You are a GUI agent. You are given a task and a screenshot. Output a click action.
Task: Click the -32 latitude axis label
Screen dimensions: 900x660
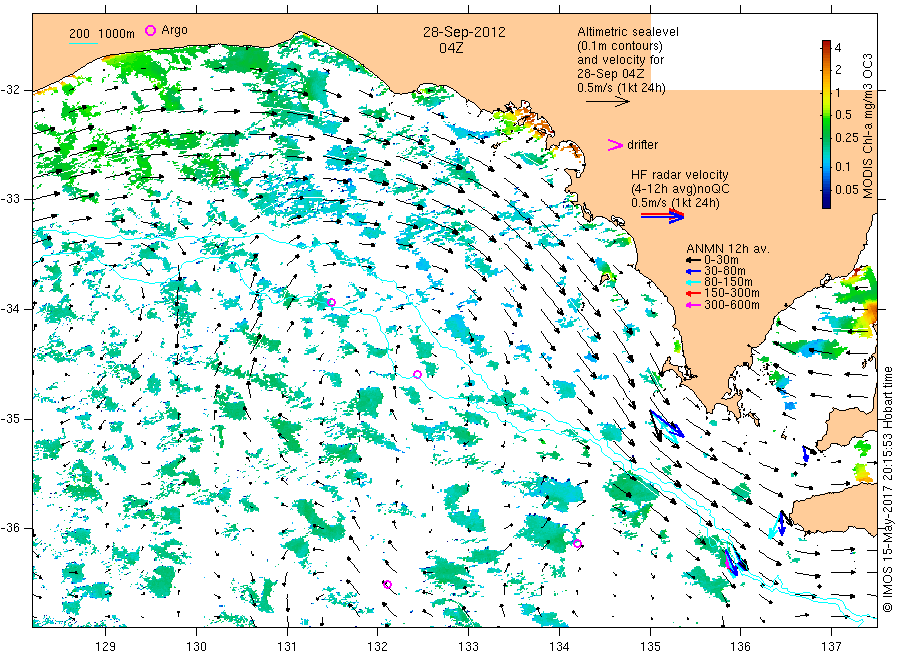[x=10, y=90]
